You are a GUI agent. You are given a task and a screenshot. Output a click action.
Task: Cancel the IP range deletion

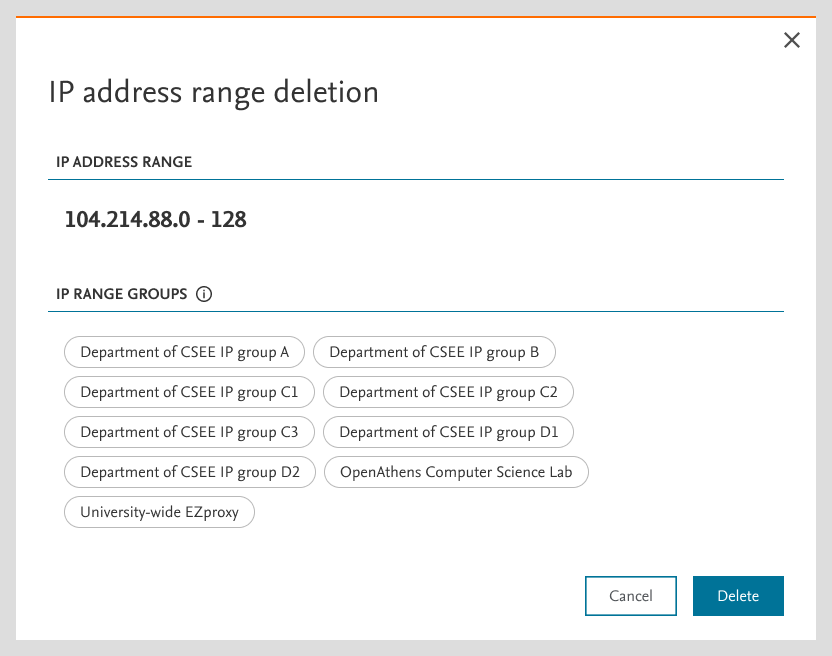tap(631, 595)
